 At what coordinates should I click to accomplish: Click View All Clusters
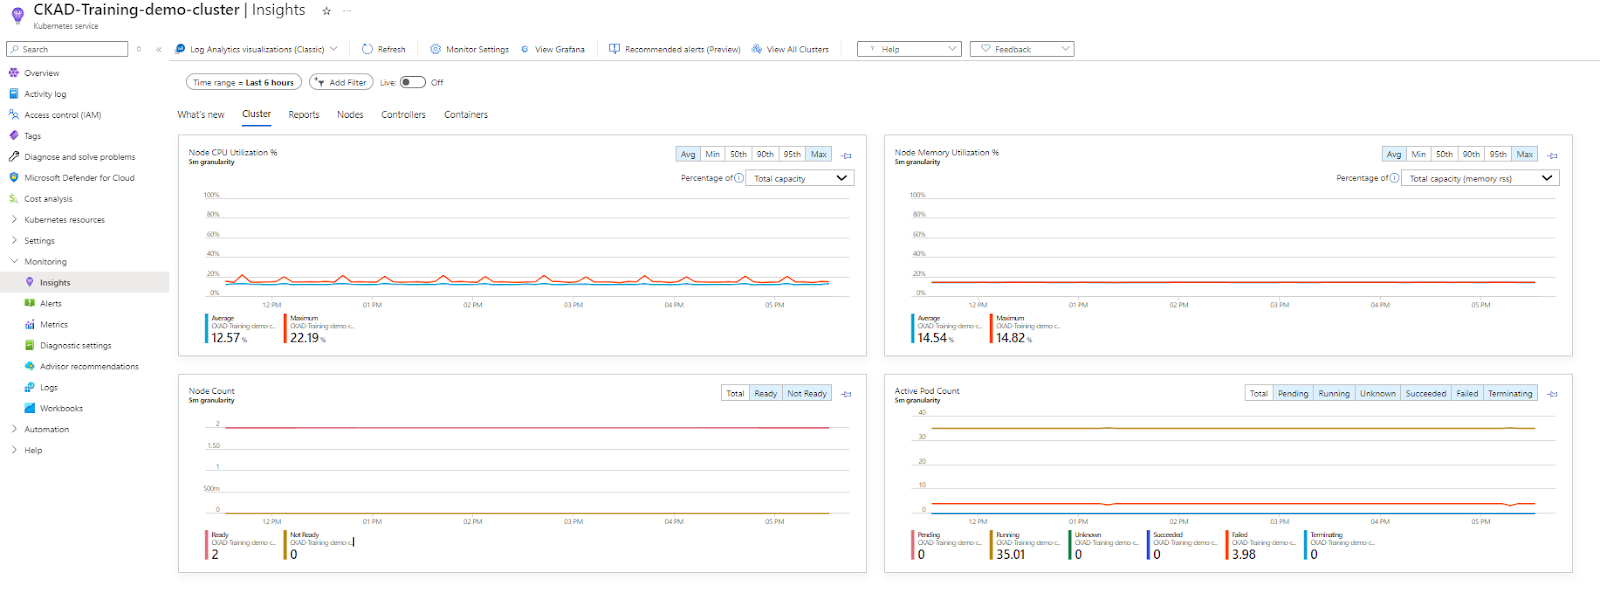pos(790,49)
